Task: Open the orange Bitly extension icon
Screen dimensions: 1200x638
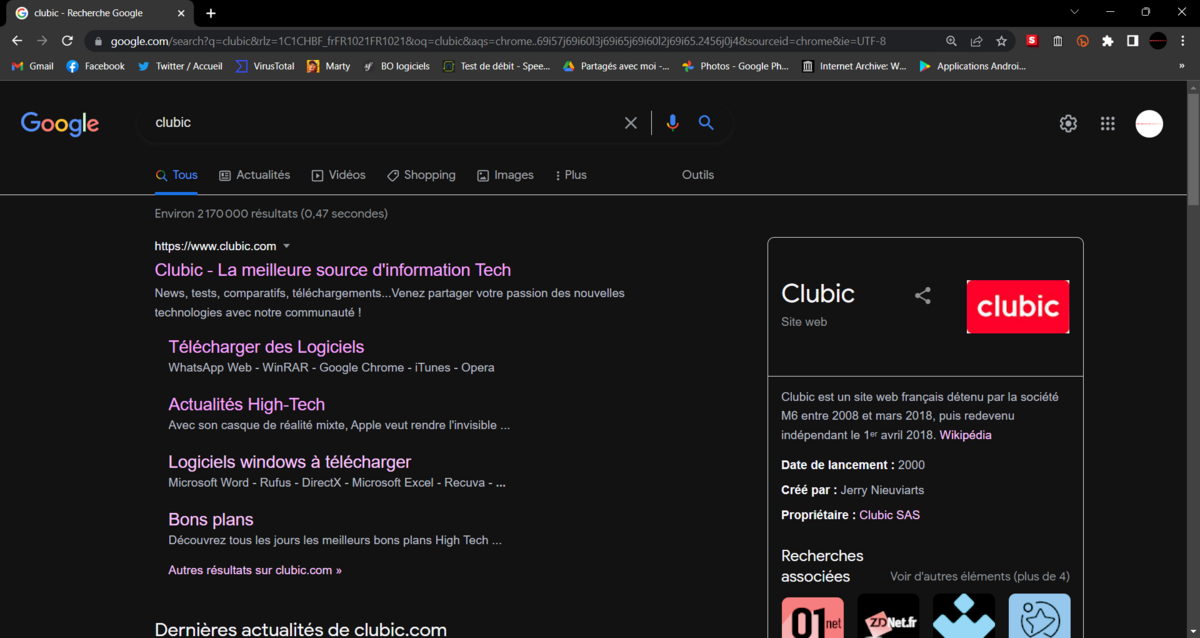Action: coord(1083,41)
